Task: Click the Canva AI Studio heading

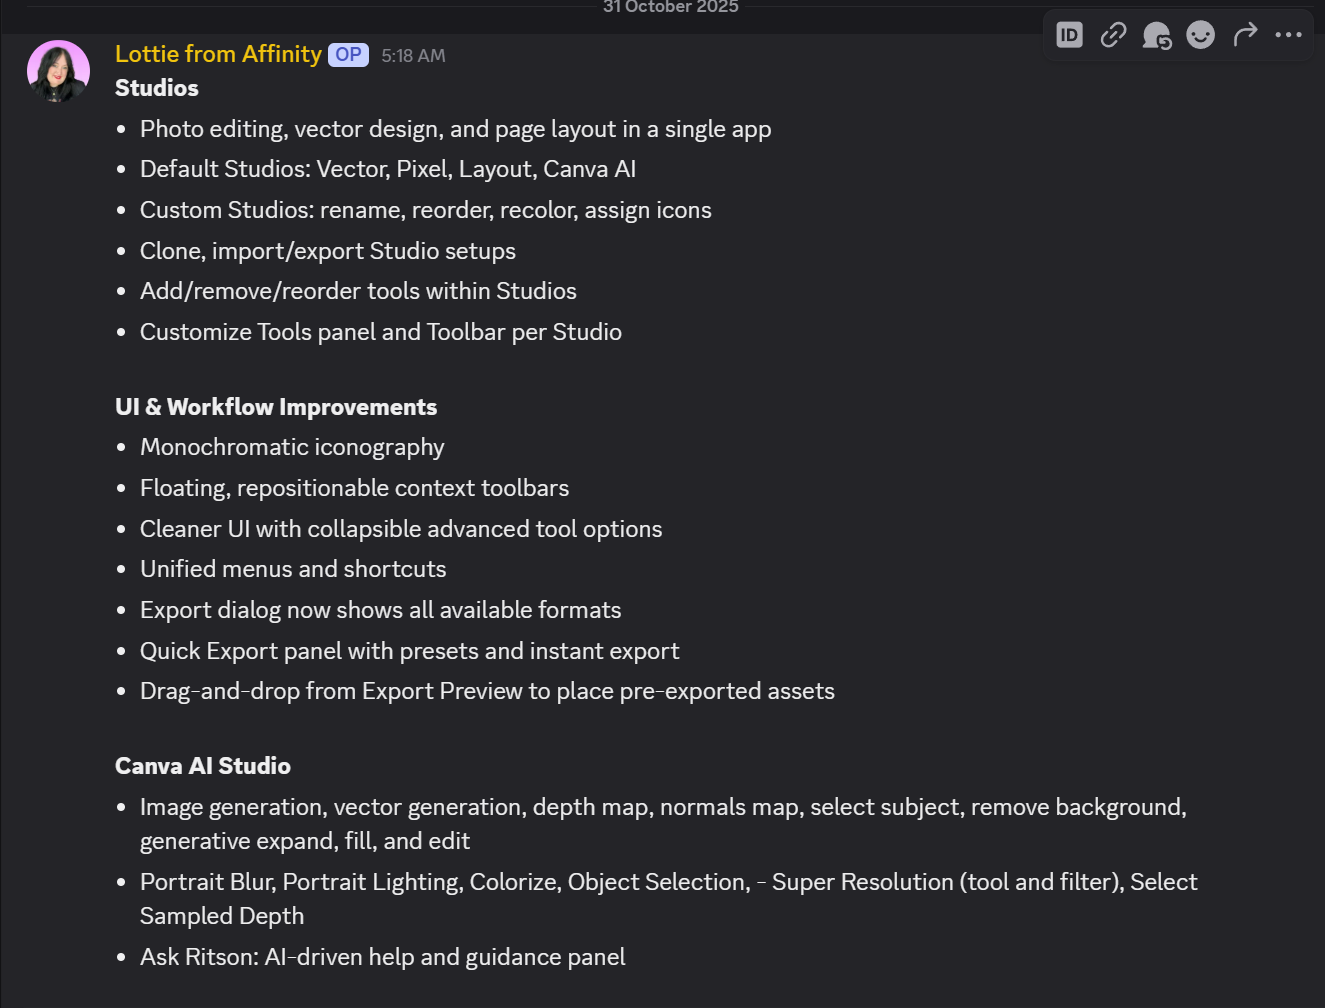Action: (203, 766)
